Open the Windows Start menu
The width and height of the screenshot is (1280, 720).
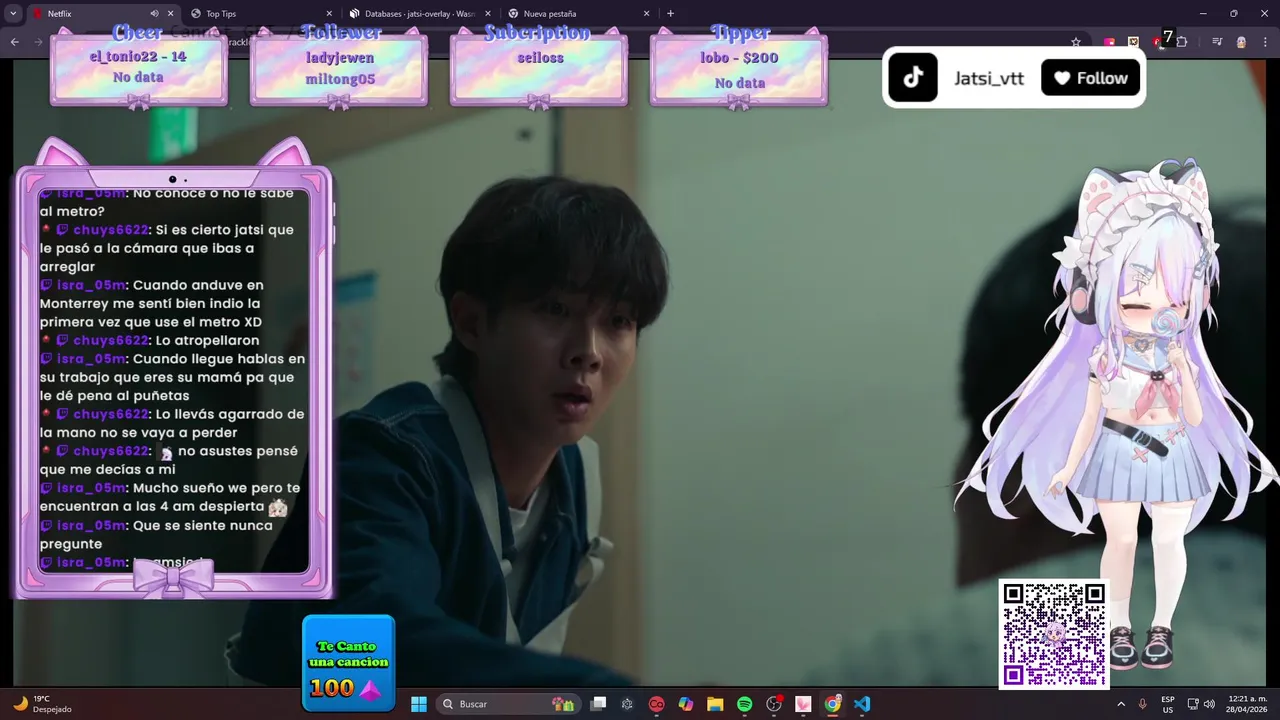point(419,704)
